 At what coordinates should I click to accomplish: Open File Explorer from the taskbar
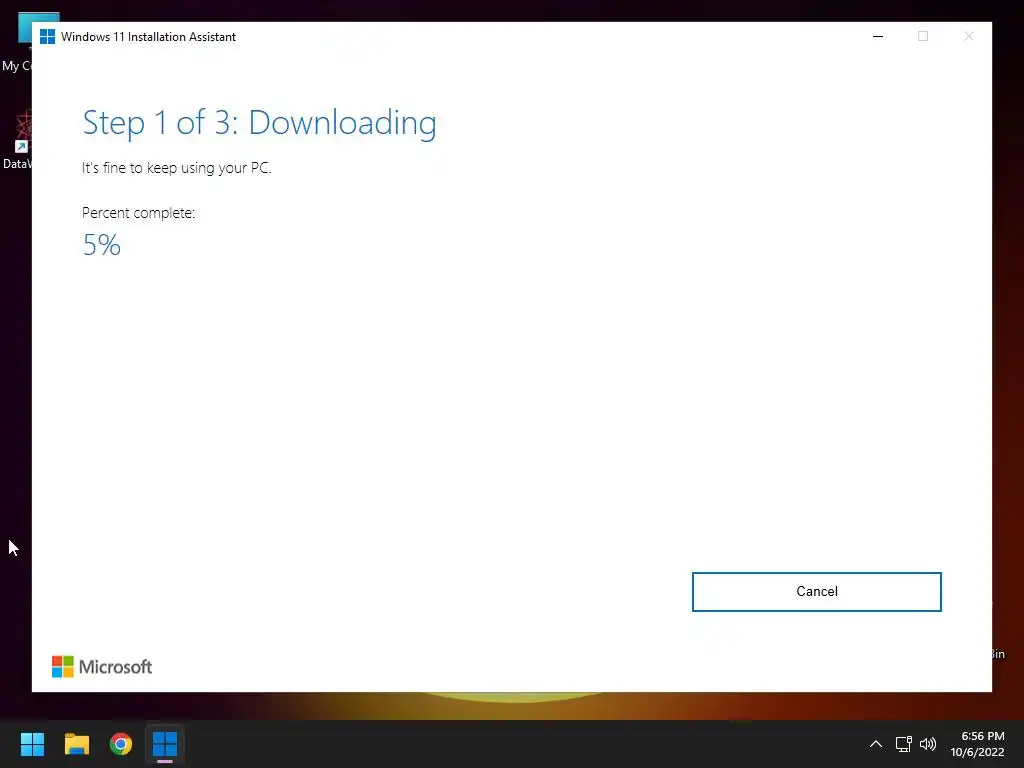pos(76,744)
